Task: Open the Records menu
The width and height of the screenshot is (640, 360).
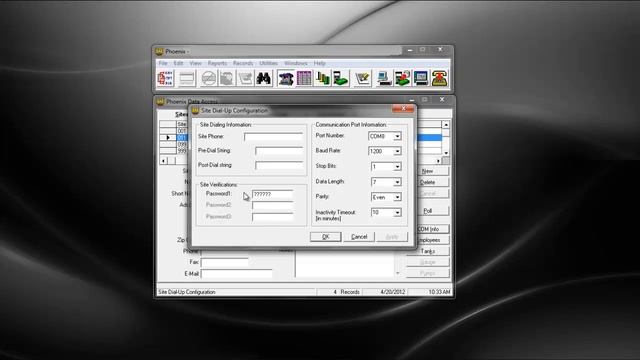Action: tap(243, 63)
